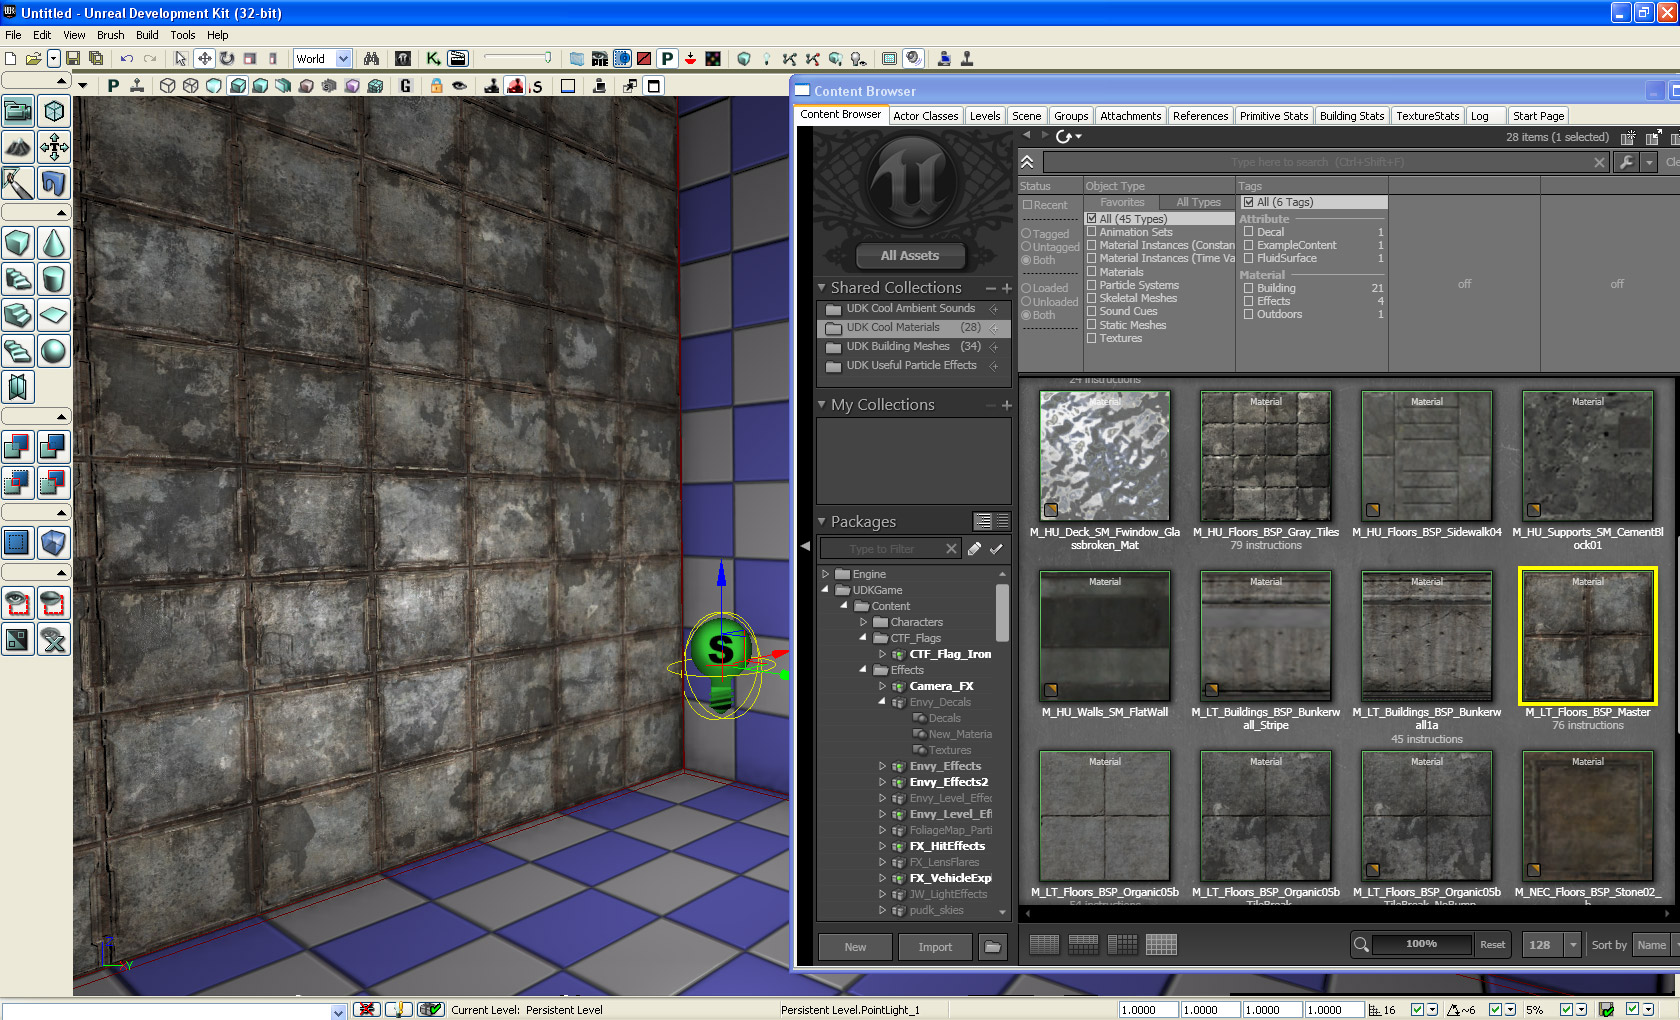The width and height of the screenshot is (1680, 1020).
Task: Check the Building material tag
Action: click(x=1249, y=288)
